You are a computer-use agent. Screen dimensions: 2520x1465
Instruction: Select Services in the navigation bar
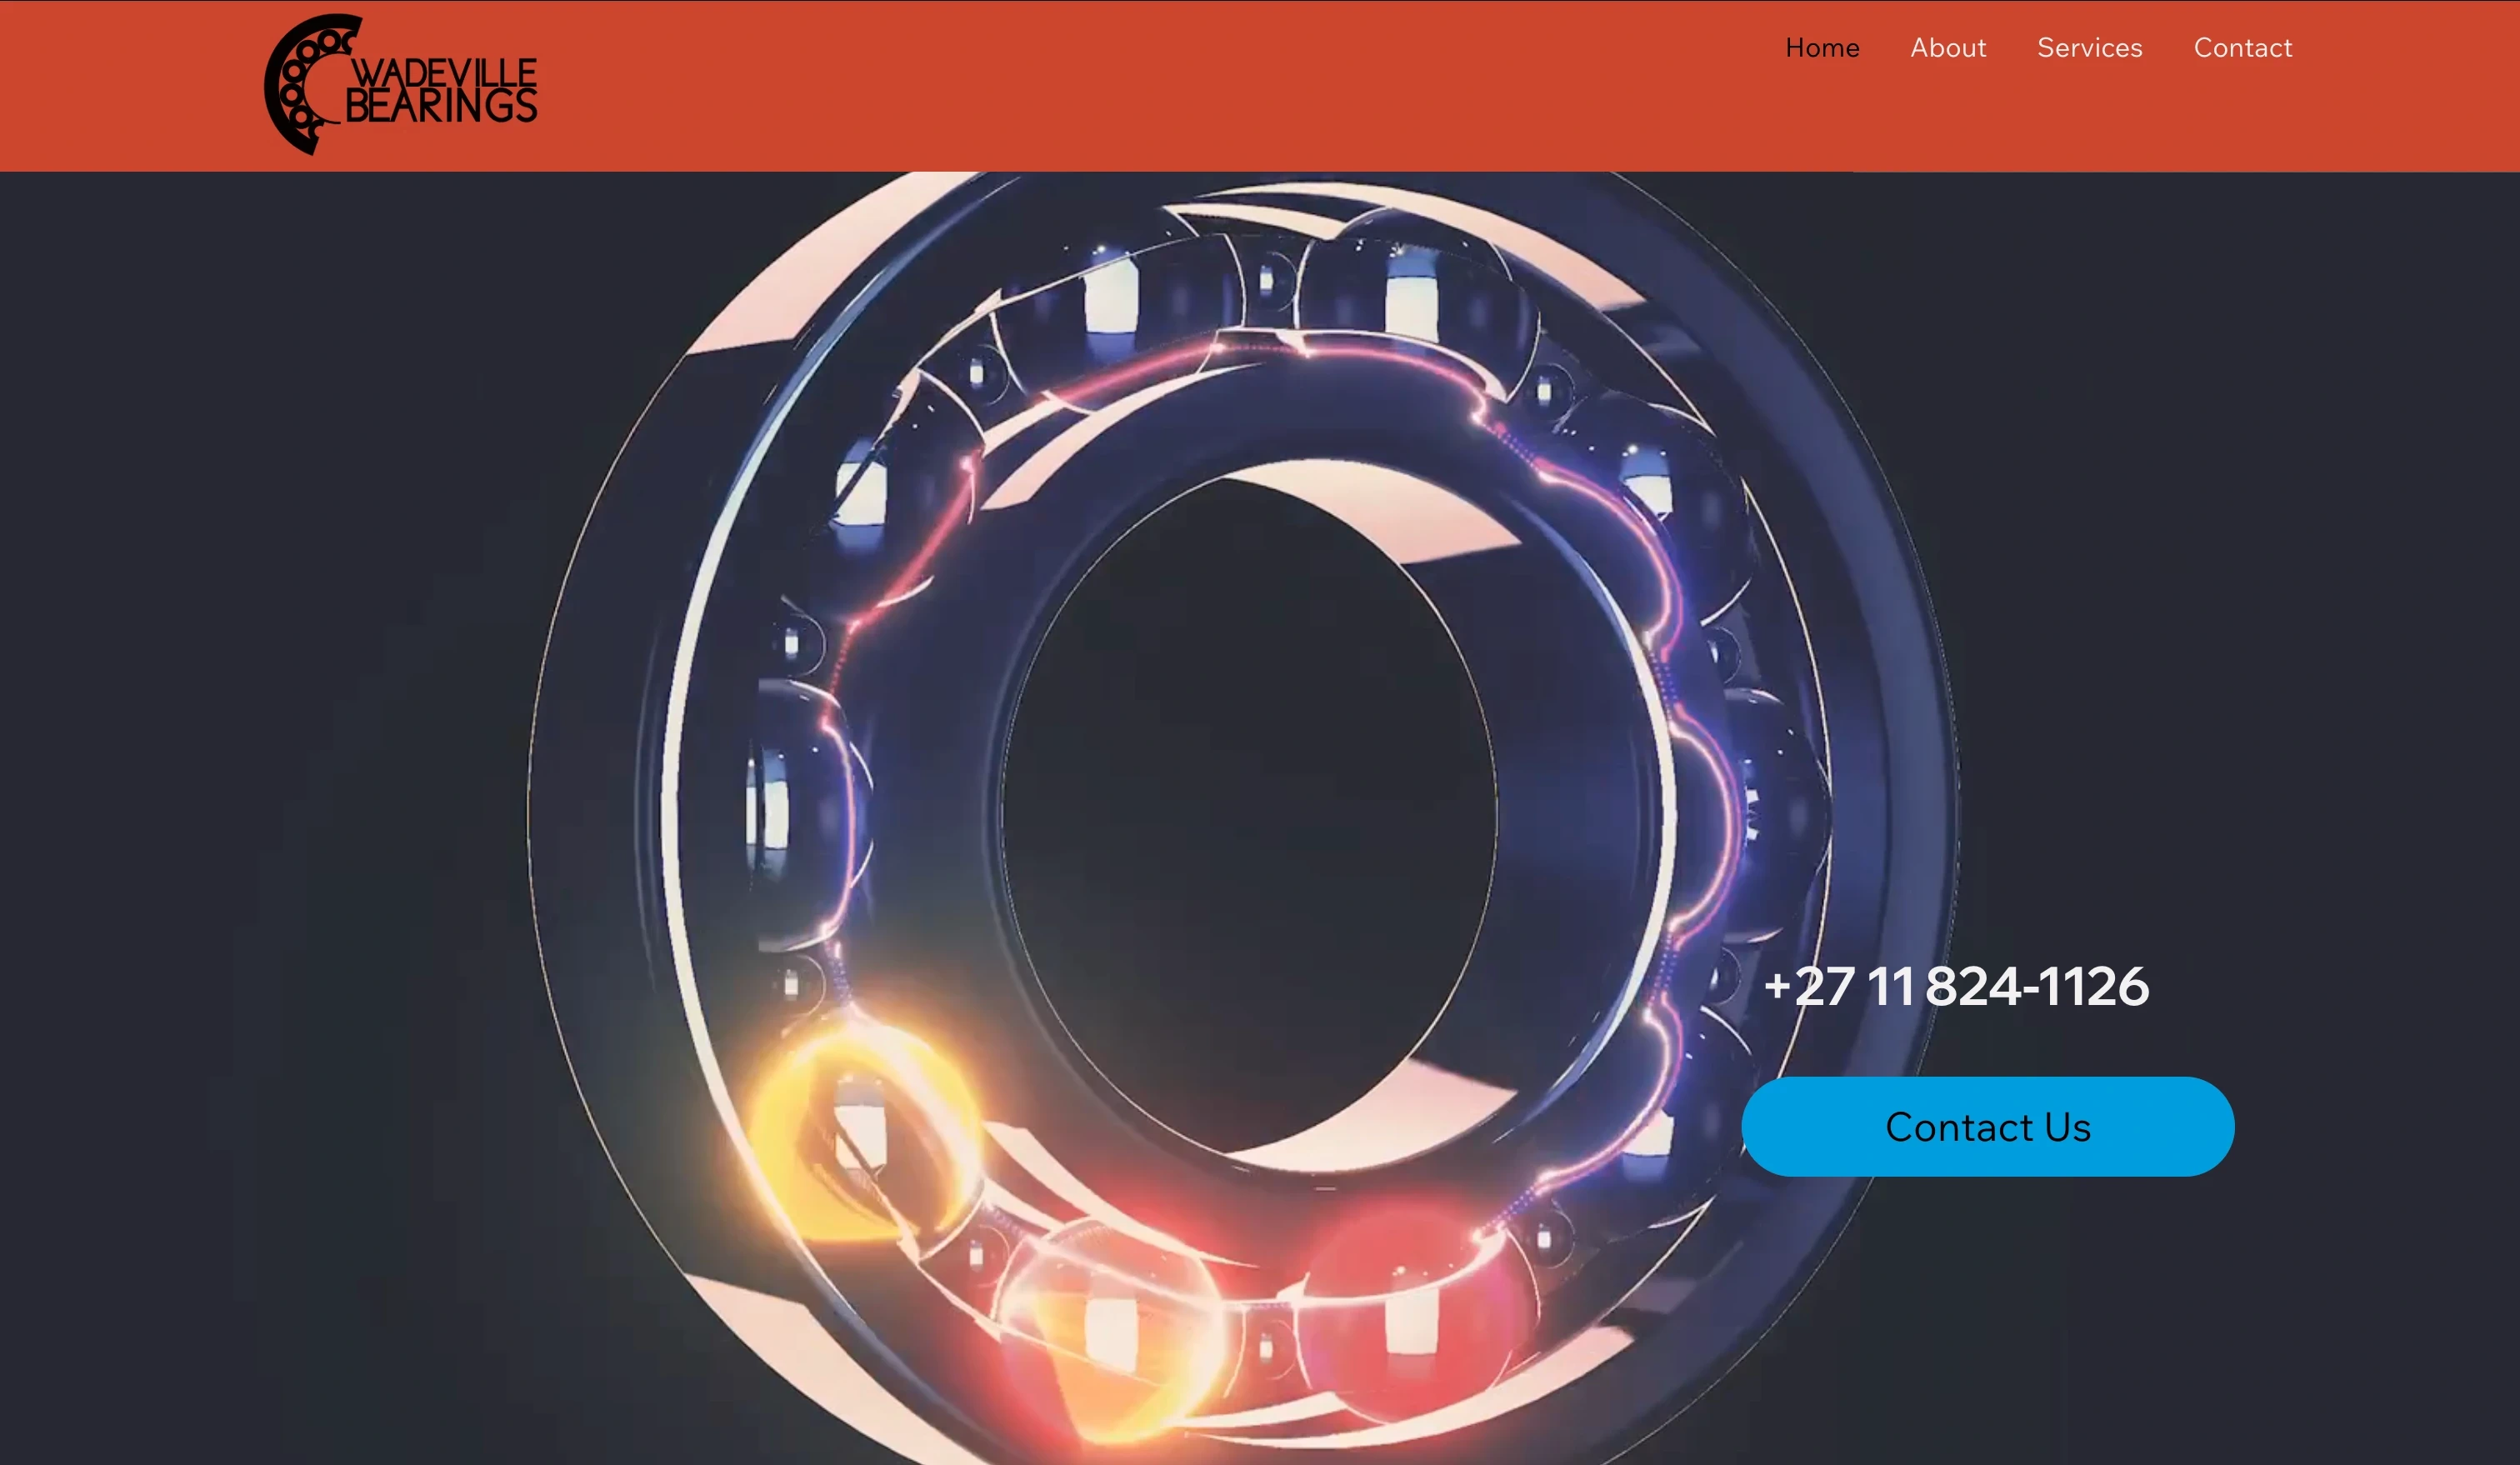[2090, 48]
